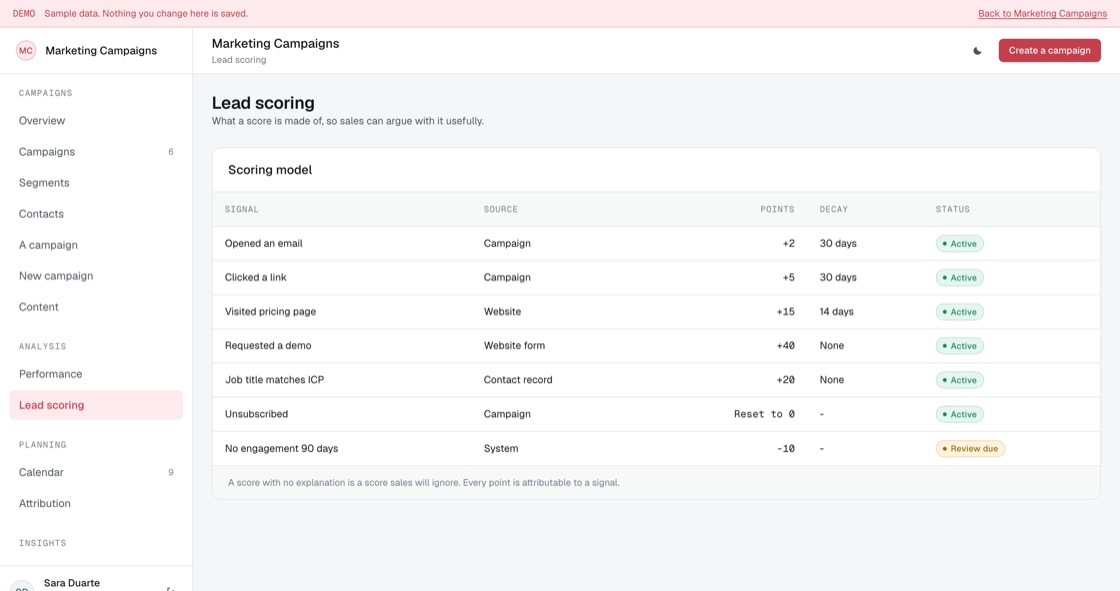Click the Status column header

tap(953, 209)
